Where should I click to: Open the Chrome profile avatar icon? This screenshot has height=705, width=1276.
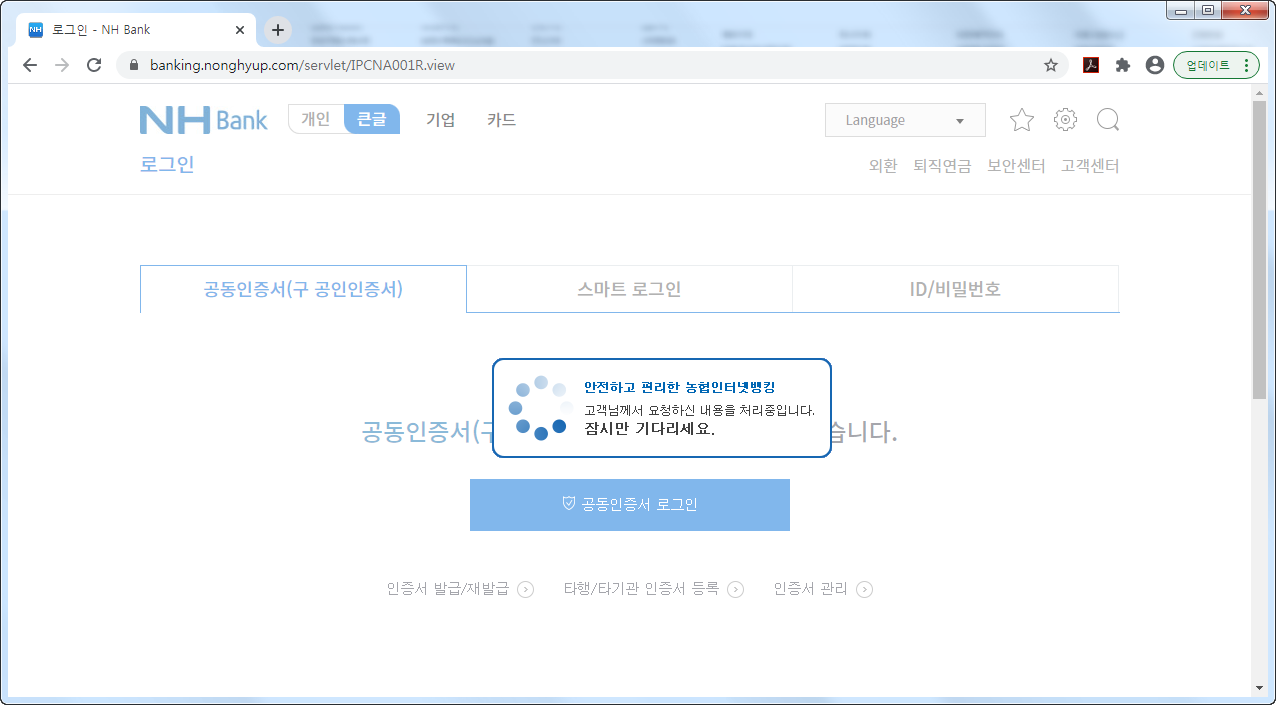coord(1155,65)
